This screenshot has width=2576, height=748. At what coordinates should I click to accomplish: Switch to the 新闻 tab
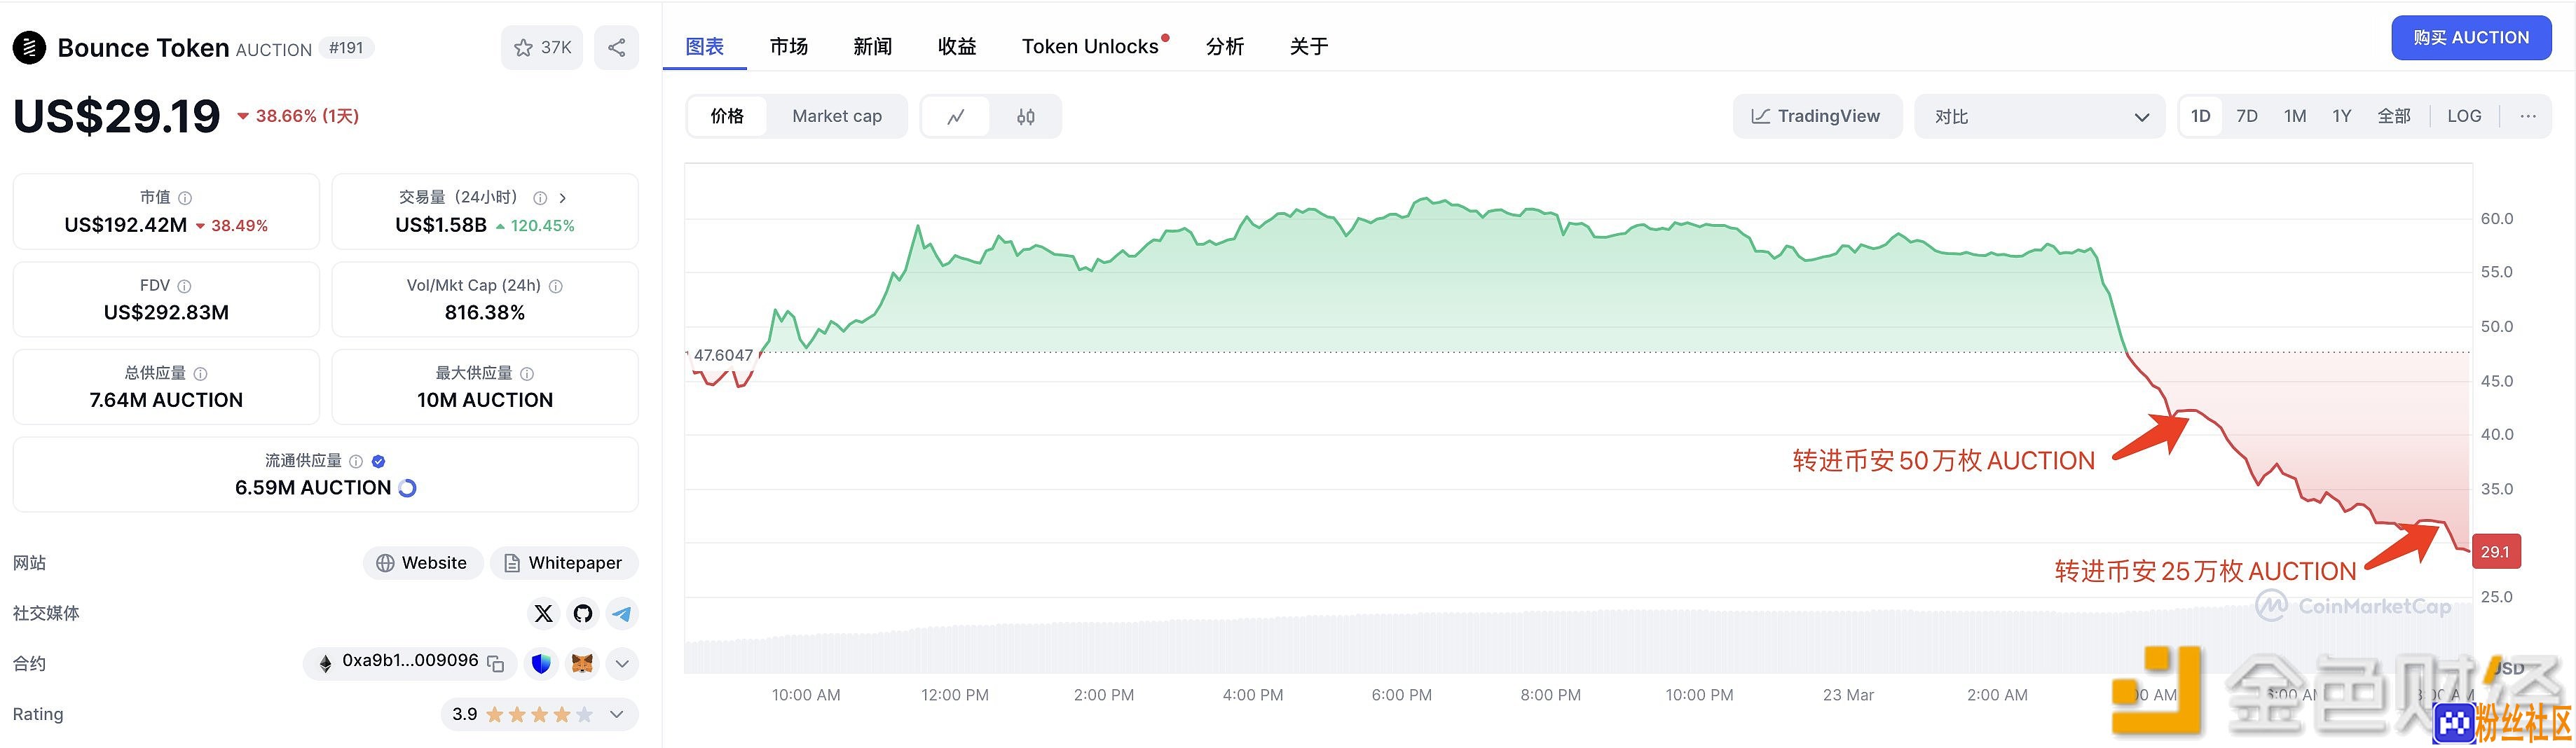[873, 46]
